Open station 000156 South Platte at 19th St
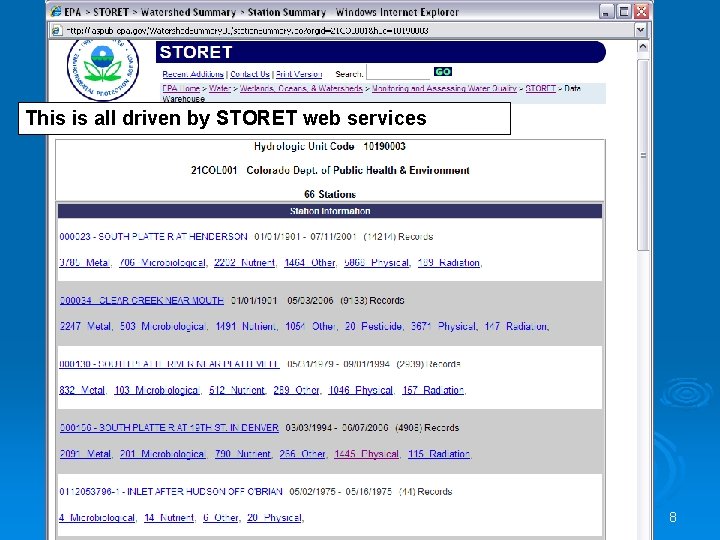 pos(169,428)
